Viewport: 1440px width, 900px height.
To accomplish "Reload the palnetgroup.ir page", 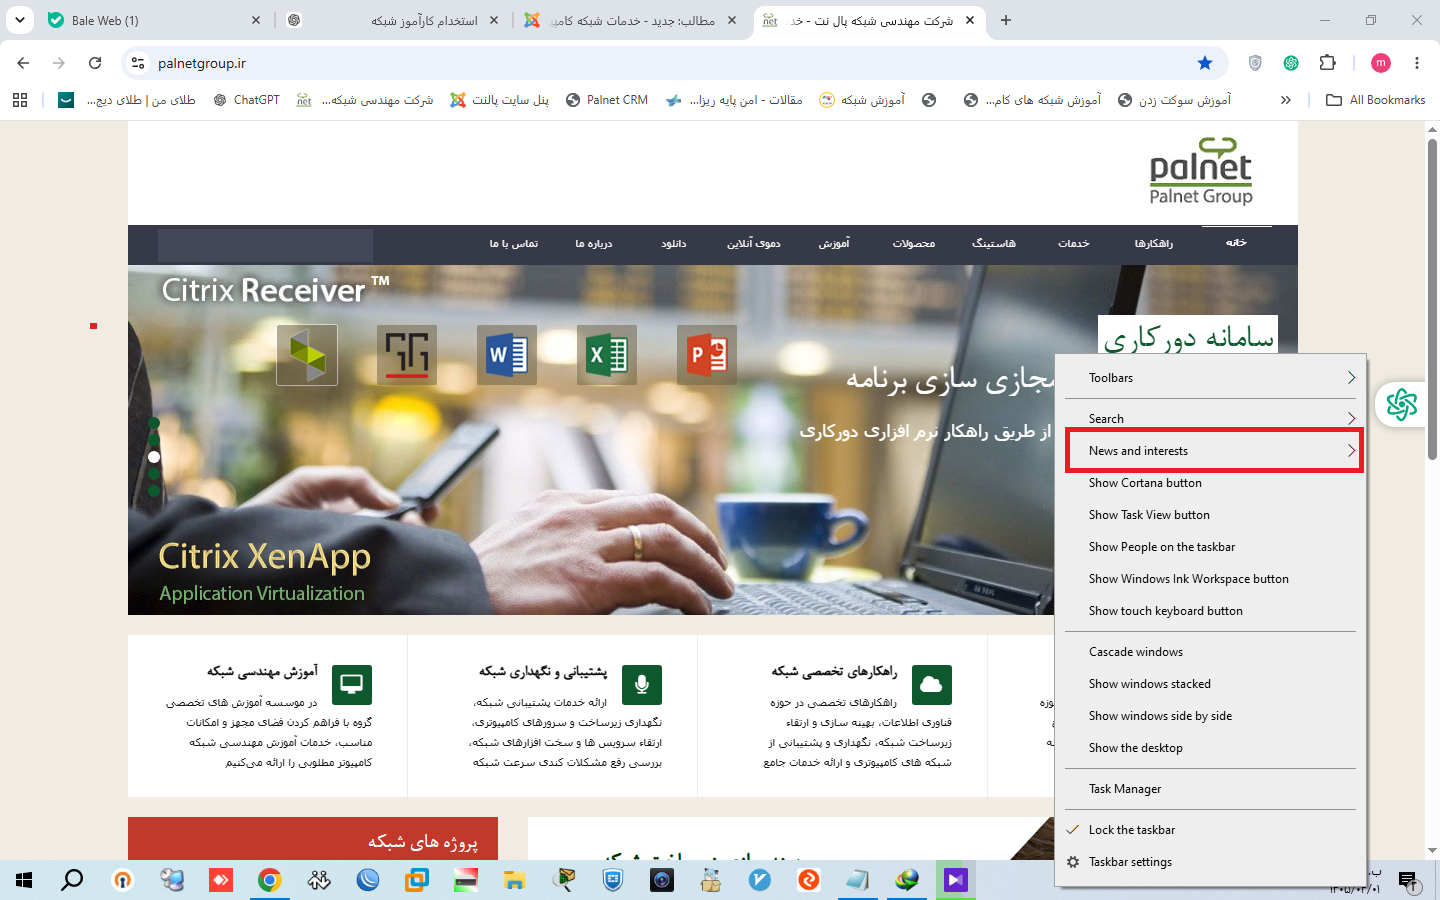I will [x=95, y=63].
